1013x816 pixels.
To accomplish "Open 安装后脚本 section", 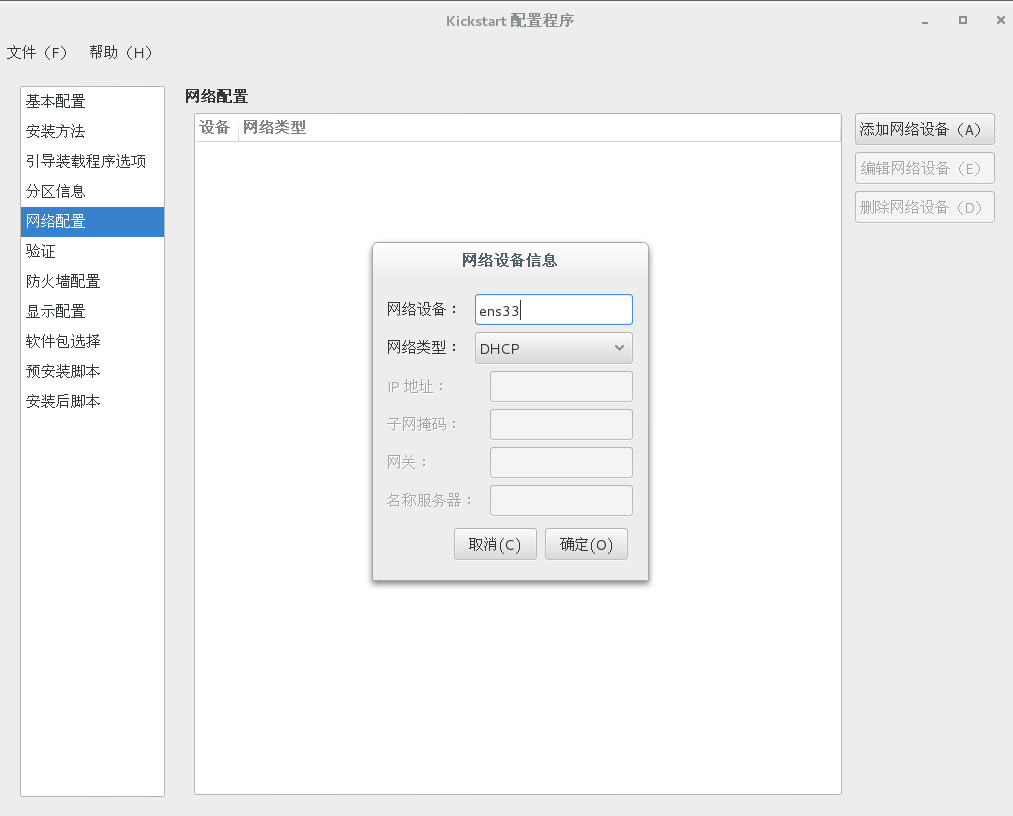I will click(x=92, y=401).
